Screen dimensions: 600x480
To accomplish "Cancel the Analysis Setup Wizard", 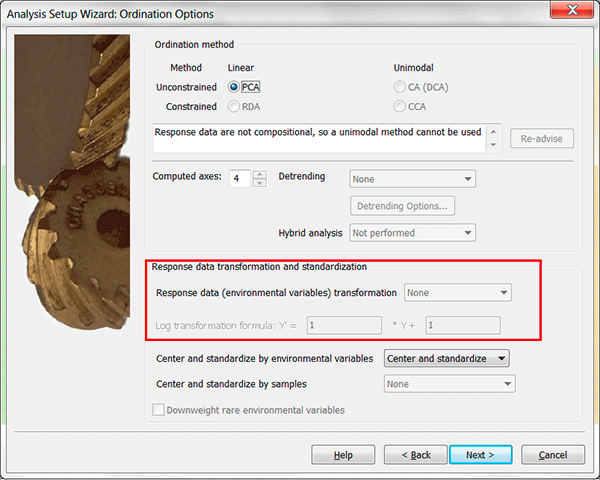I will pyautogui.click(x=553, y=455).
